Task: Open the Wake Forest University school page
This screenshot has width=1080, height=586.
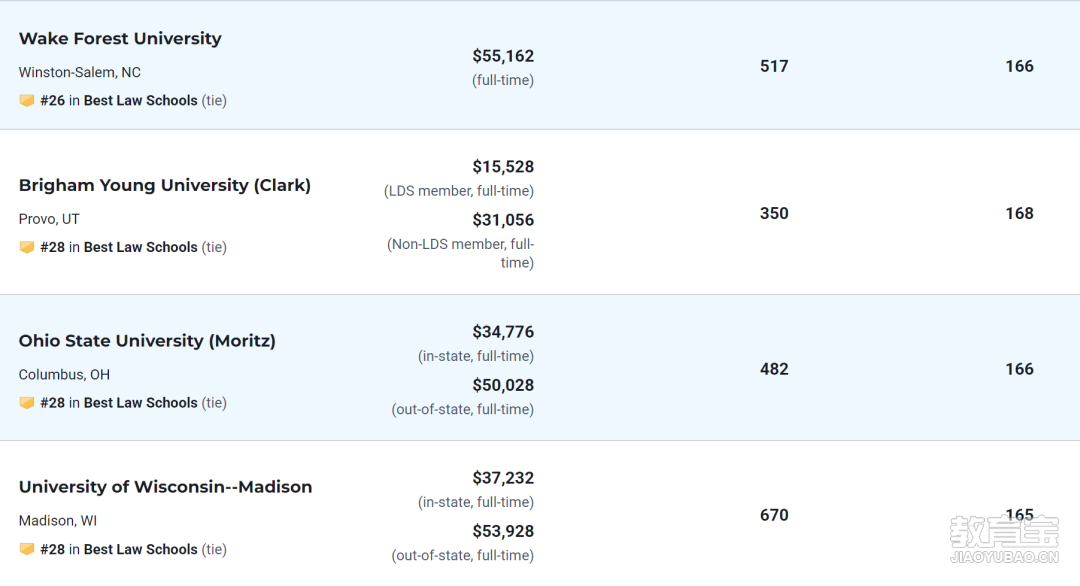Action: tap(120, 39)
